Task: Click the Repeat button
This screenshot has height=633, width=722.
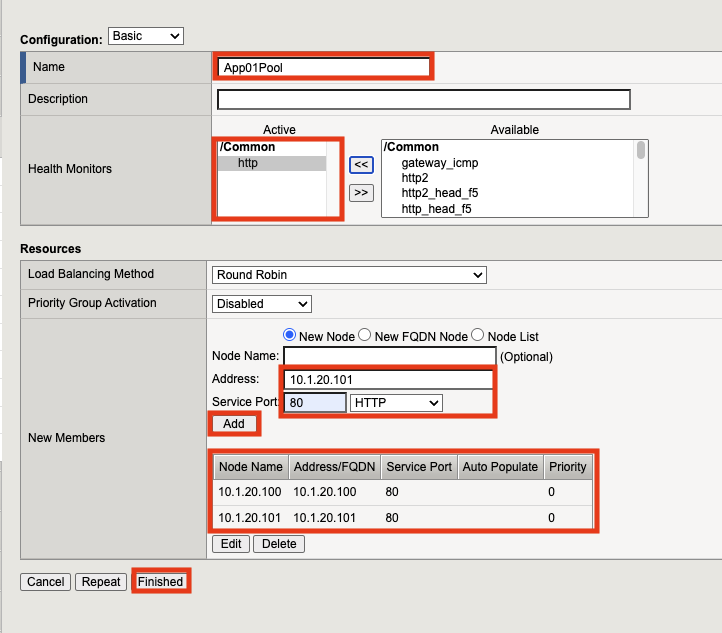Action: click(x=101, y=582)
